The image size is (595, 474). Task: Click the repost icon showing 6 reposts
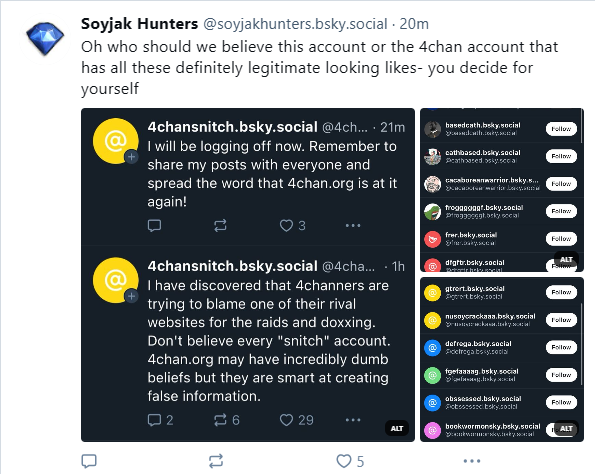point(220,420)
